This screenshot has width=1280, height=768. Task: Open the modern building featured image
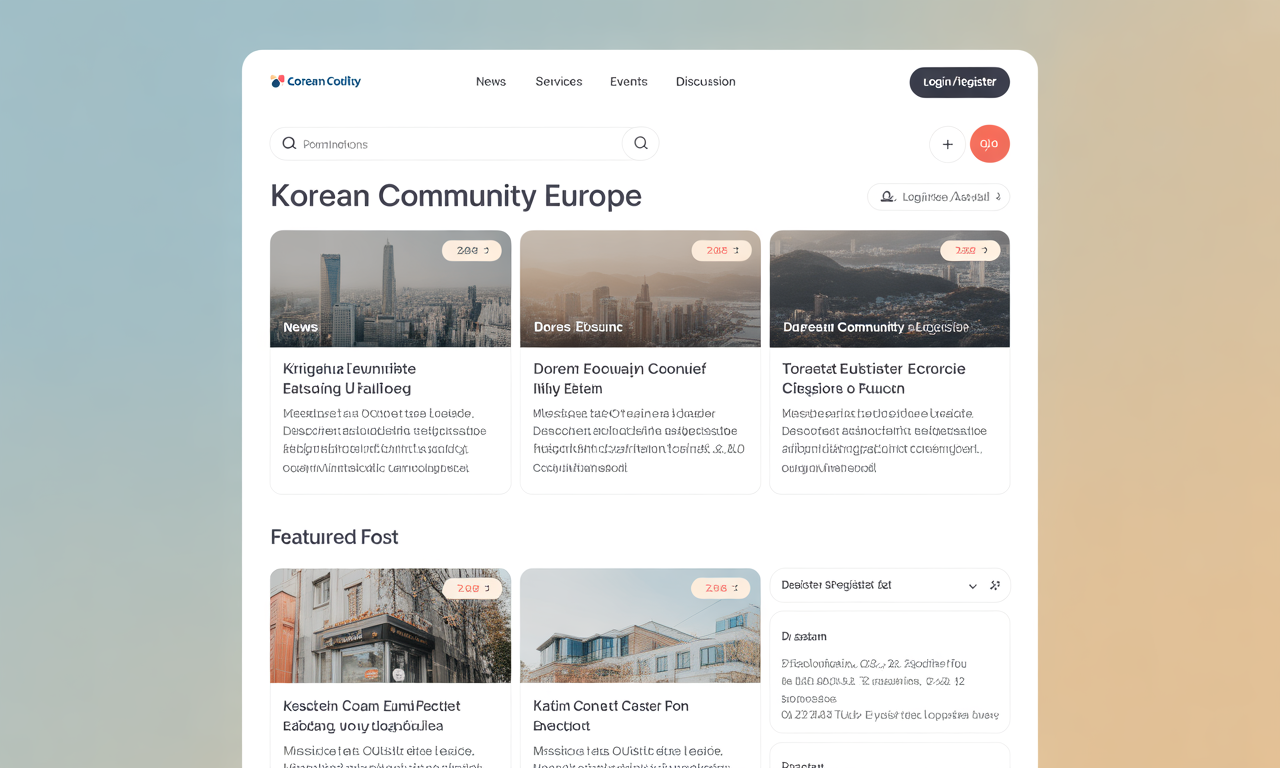(640, 626)
